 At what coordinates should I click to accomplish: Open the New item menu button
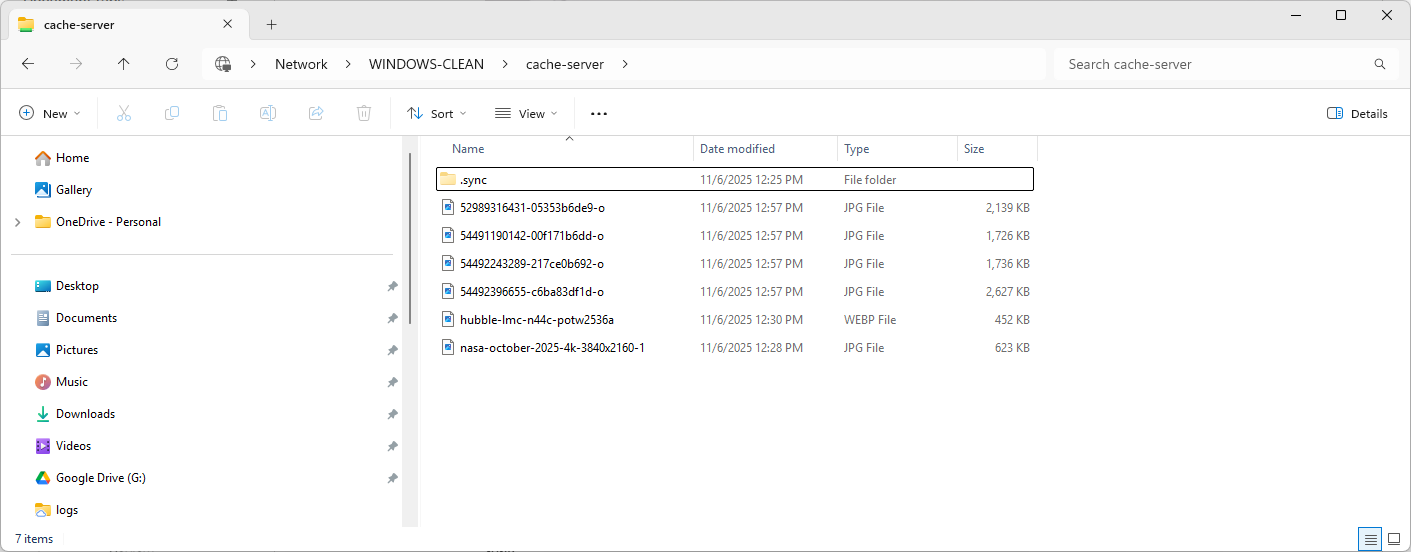pyautogui.click(x=50, y=113)
